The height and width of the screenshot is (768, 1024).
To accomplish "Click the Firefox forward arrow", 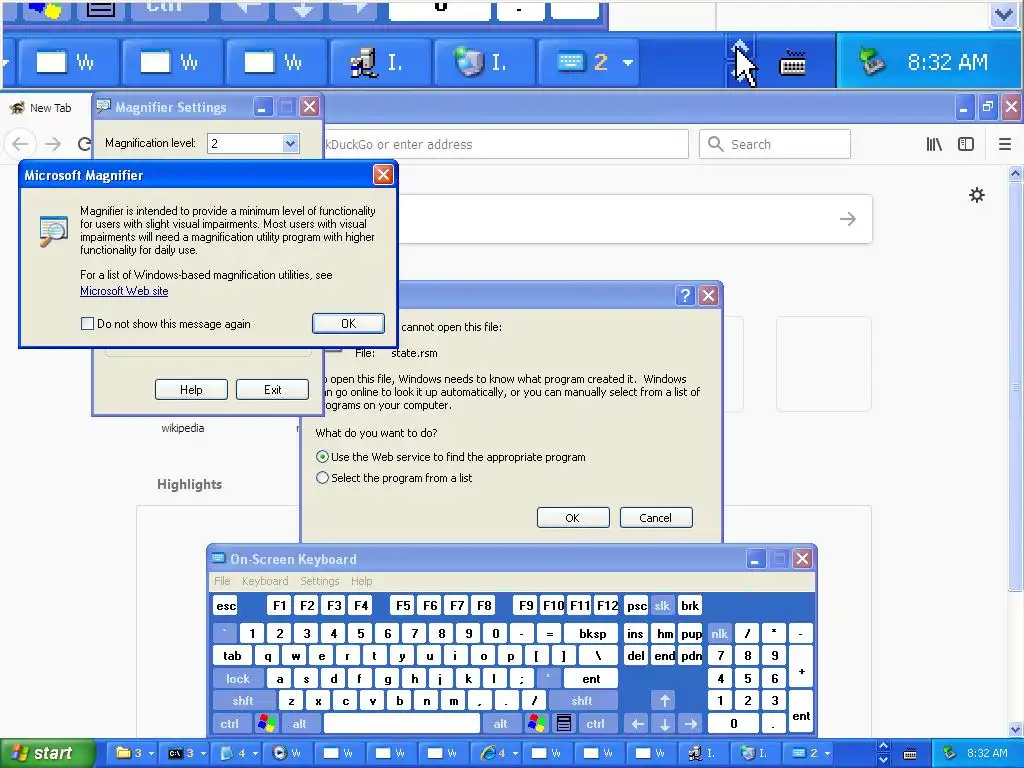I will (x=53, y=144).
